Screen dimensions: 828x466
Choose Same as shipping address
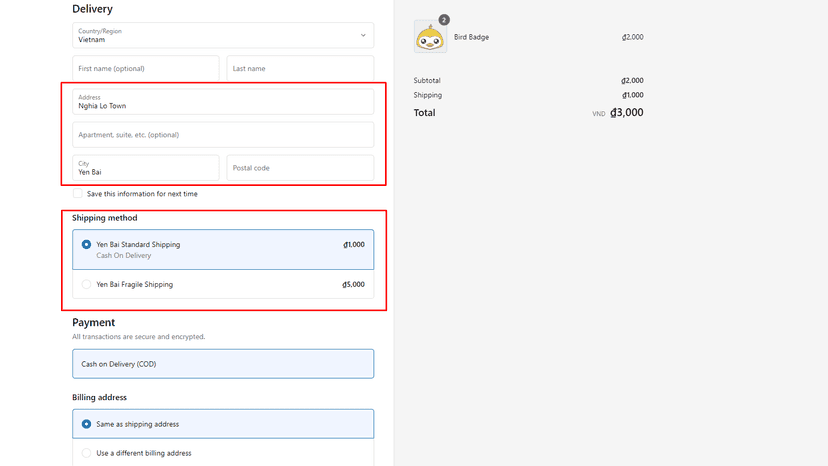[x=86, y=424]
